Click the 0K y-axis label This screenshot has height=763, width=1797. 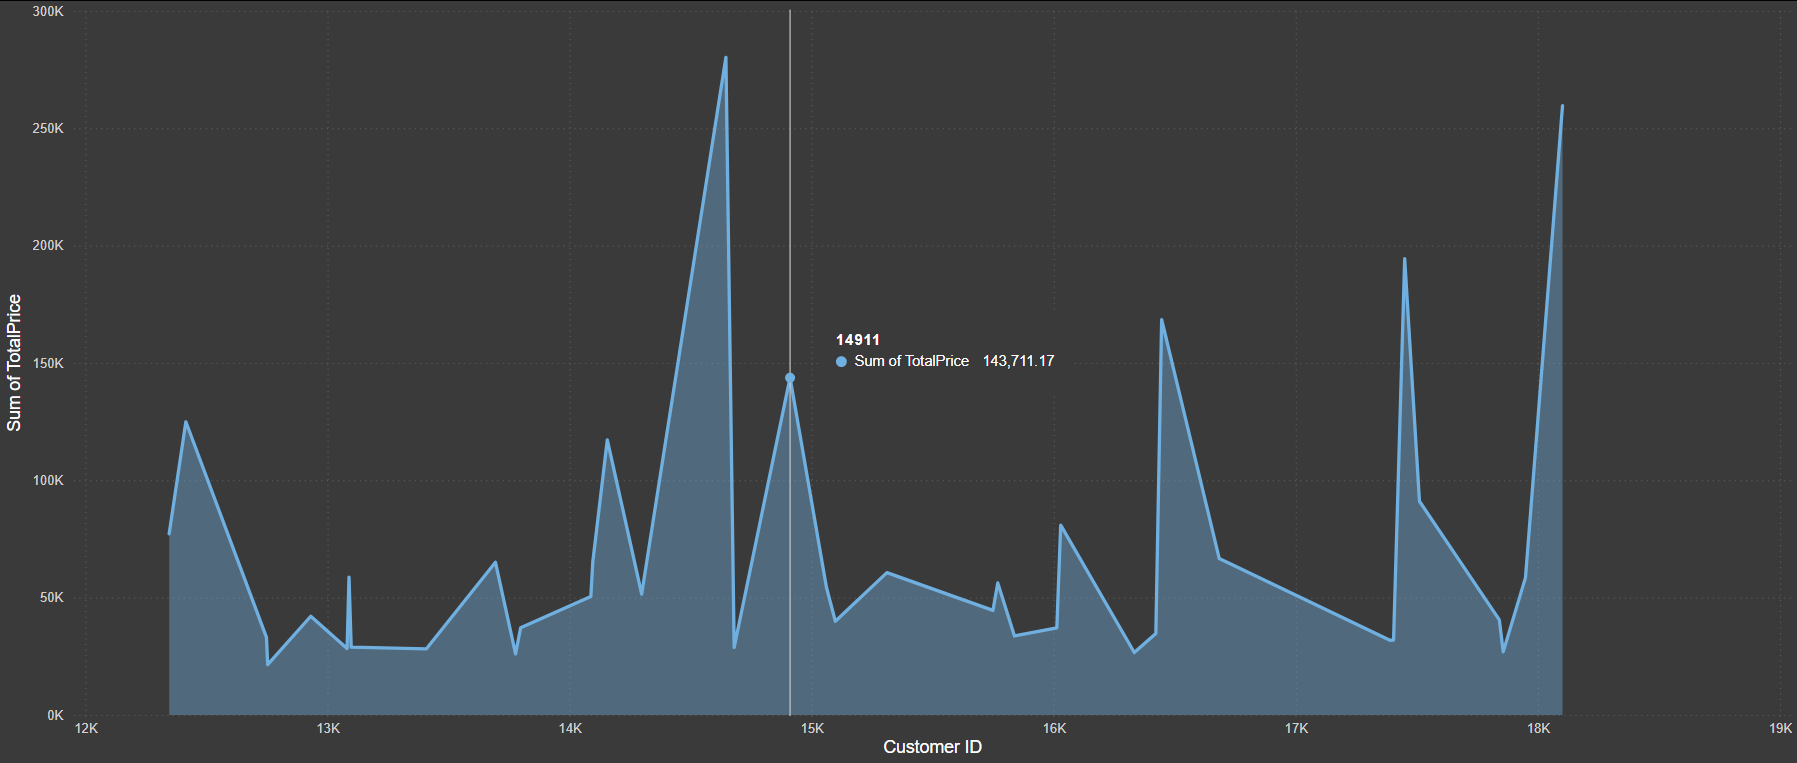pos(55,716)
